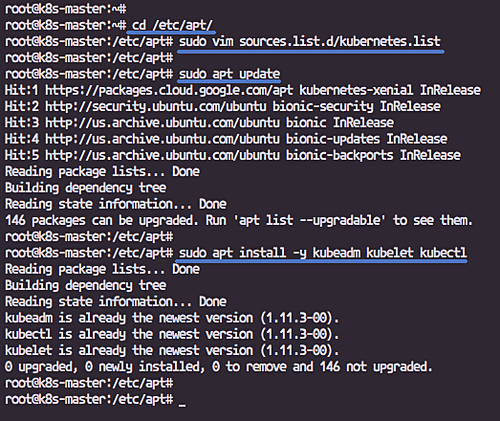Click the '0 upgraded, 0 newly installed' summary line
500x421 pixels.
coord(219,367)
